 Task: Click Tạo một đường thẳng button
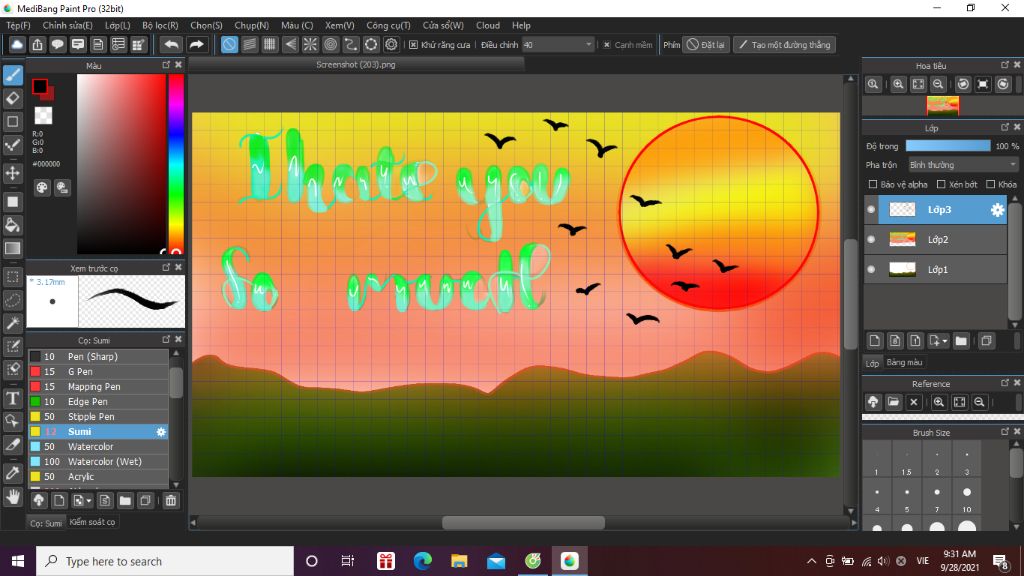pos(784,44)
